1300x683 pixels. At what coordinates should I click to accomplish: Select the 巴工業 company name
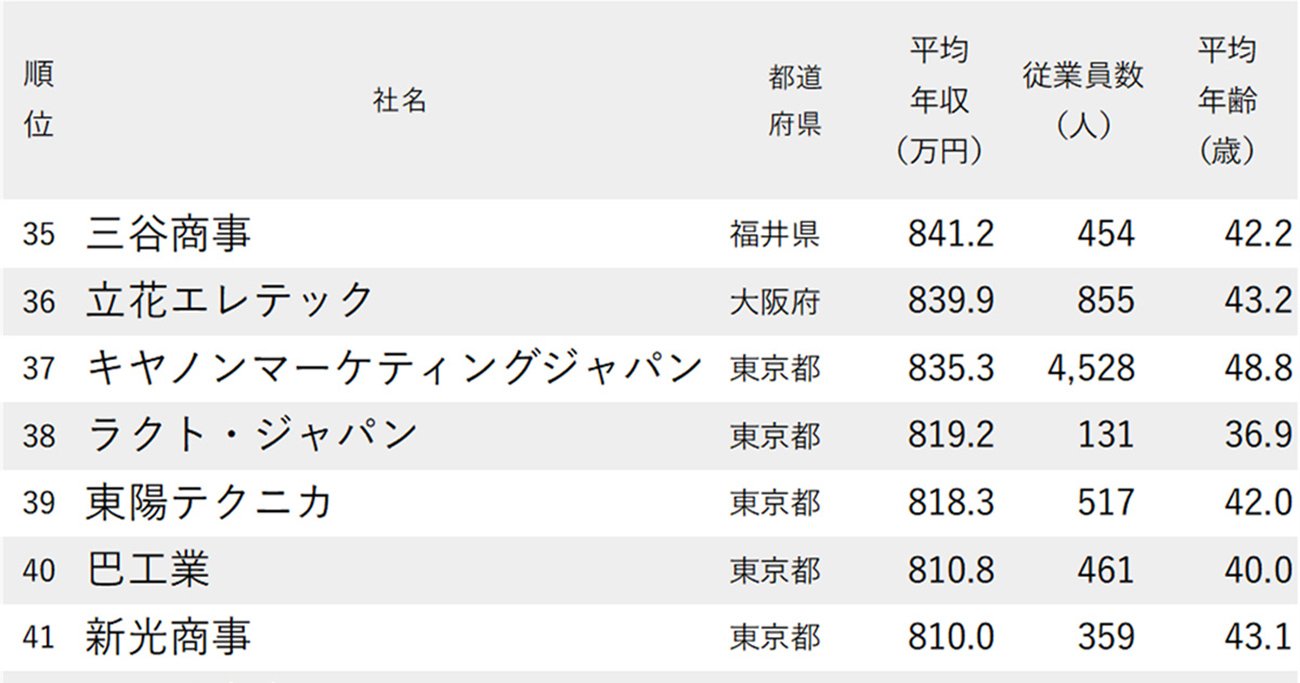148,570
